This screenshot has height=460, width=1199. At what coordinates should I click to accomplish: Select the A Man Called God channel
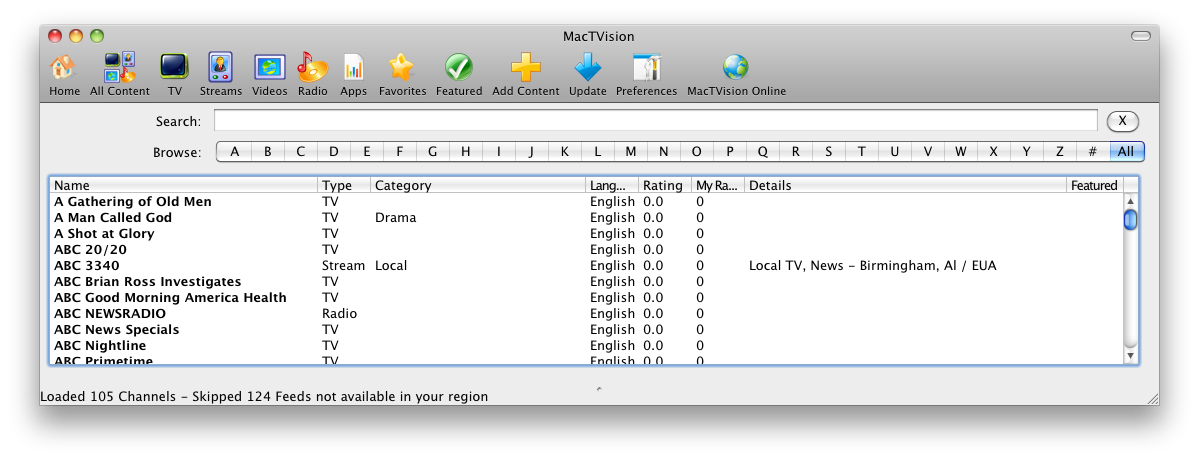(x=587, y=218)
